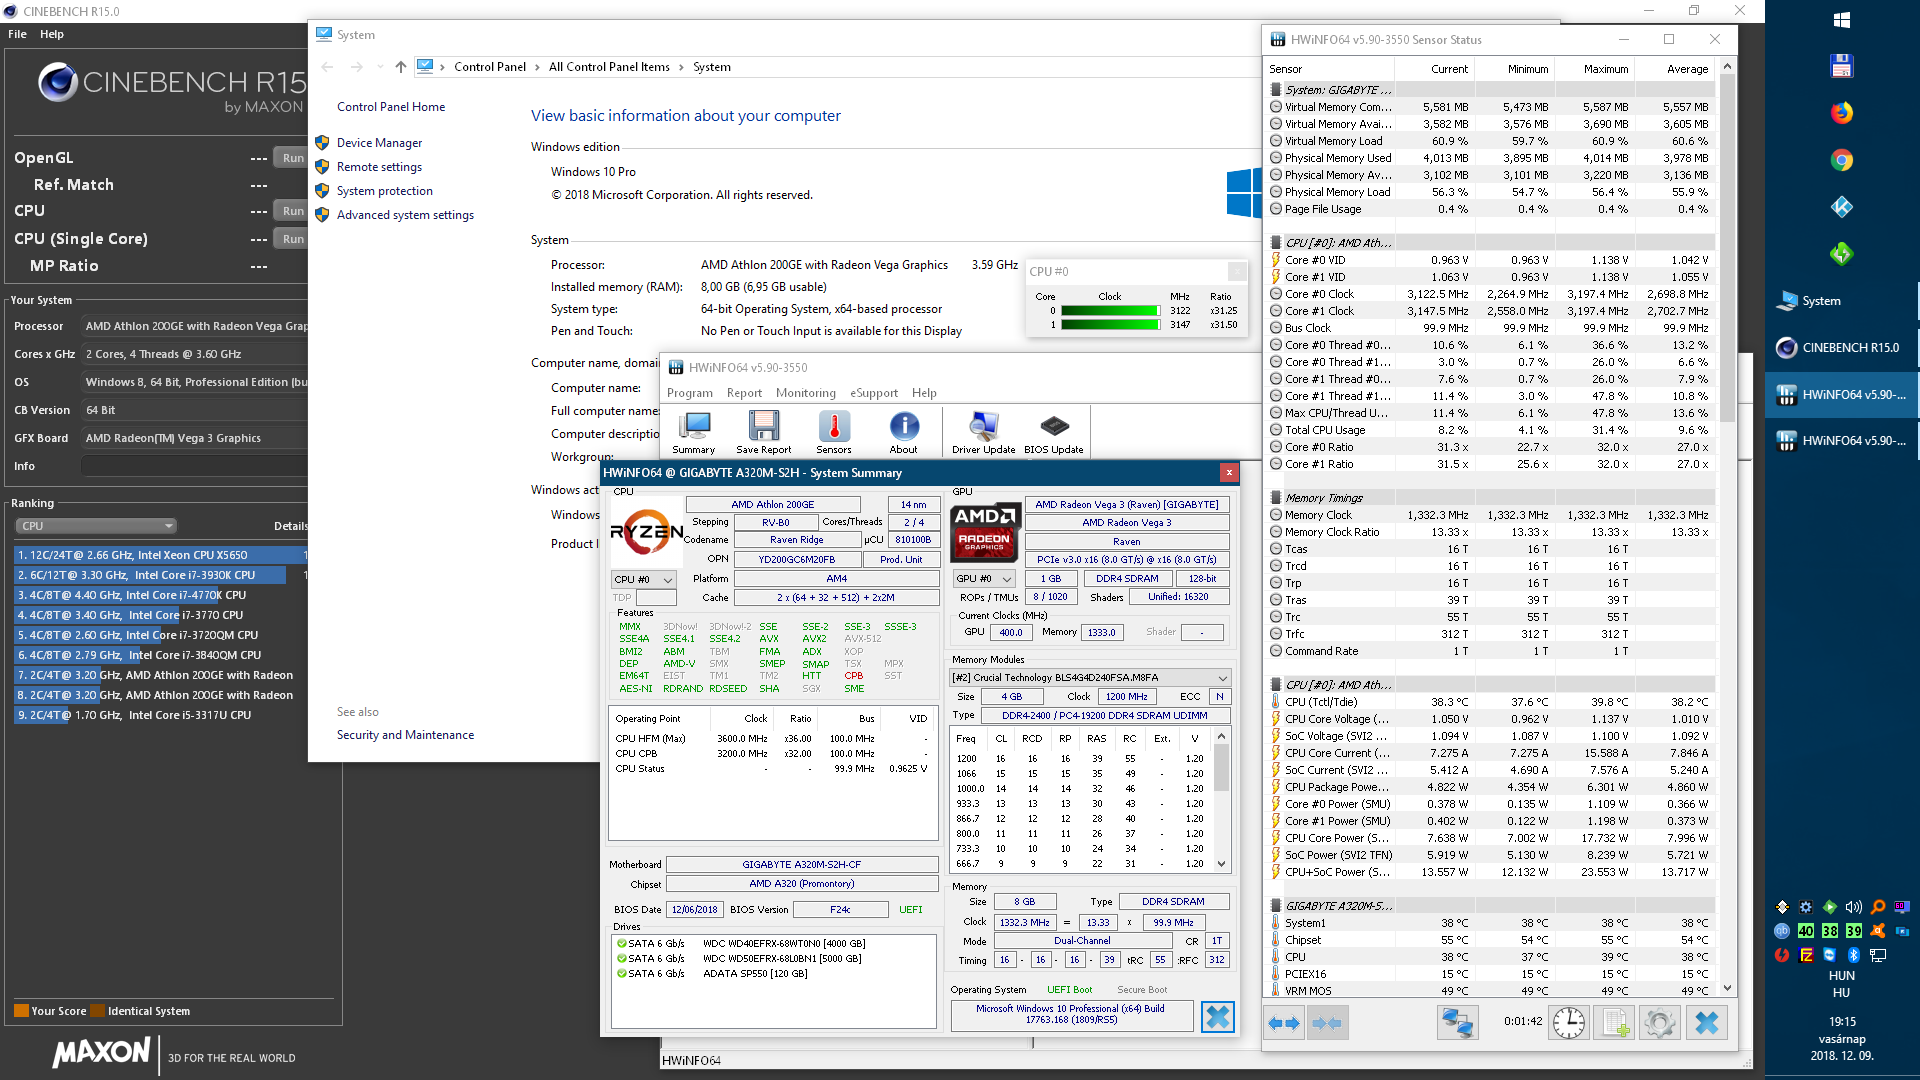Close Sensor Status with the blue X button
This screenshot has width=1920, height=1080.
tap(1707, 1023)
